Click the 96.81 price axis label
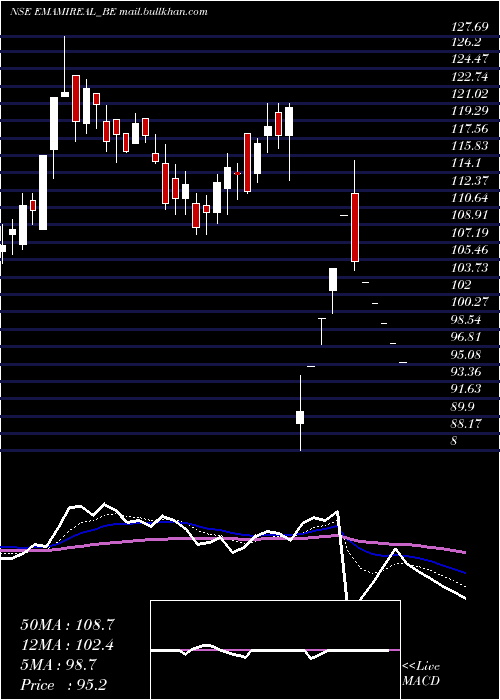 pos(468,337)
